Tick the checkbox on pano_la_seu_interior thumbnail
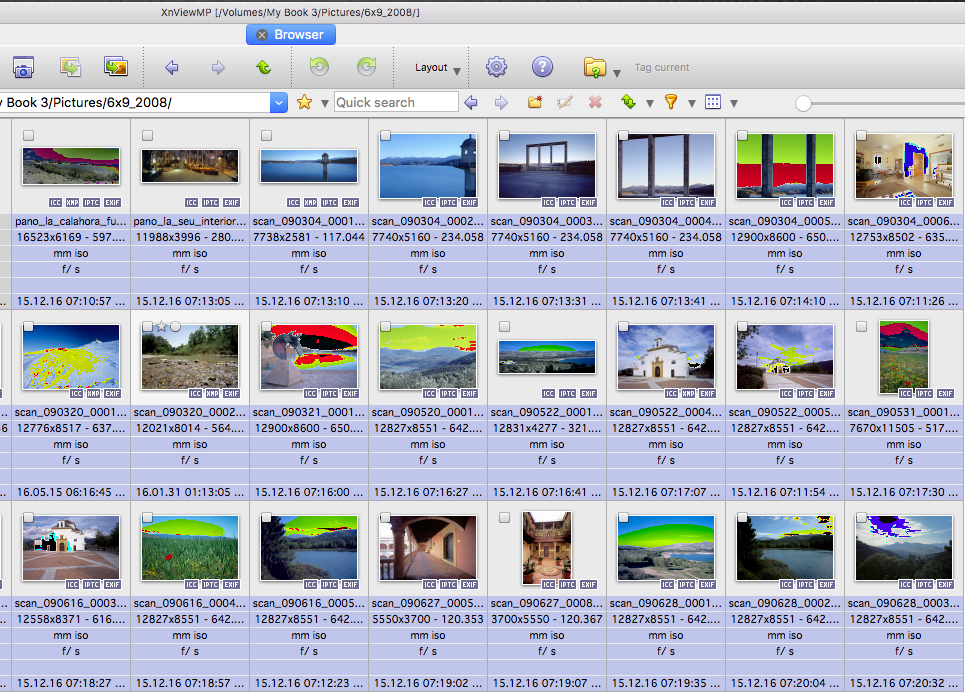 (x=147, y=135)
